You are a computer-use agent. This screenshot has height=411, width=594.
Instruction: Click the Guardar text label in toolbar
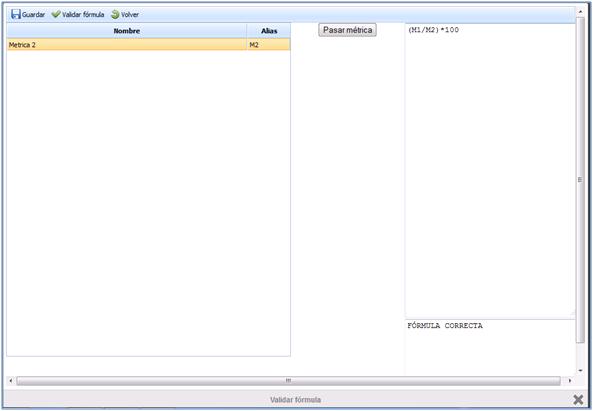[x=33, y=14]
